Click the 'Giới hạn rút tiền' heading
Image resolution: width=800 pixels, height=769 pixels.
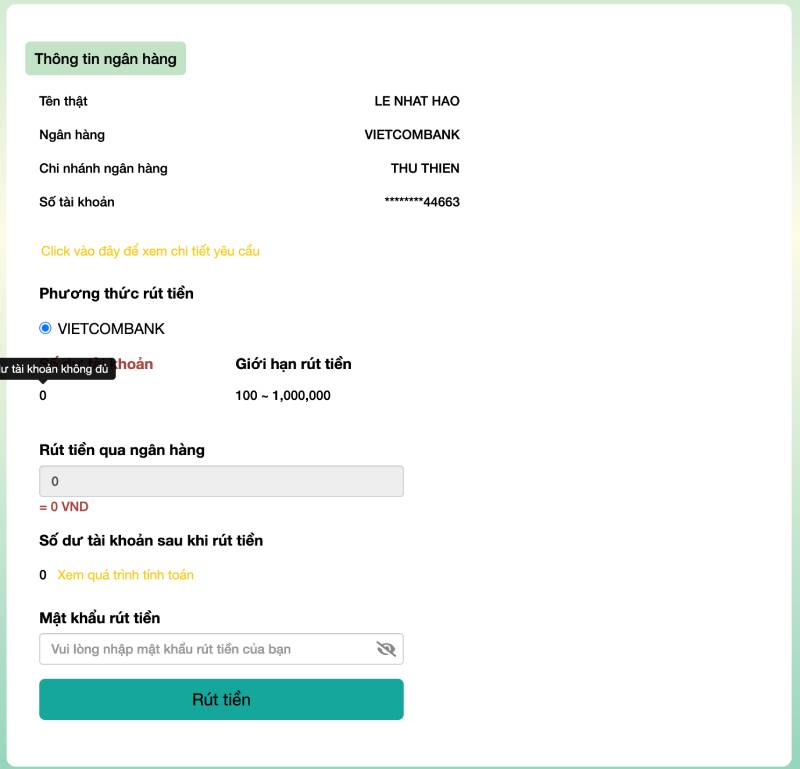tap(293, 364)
